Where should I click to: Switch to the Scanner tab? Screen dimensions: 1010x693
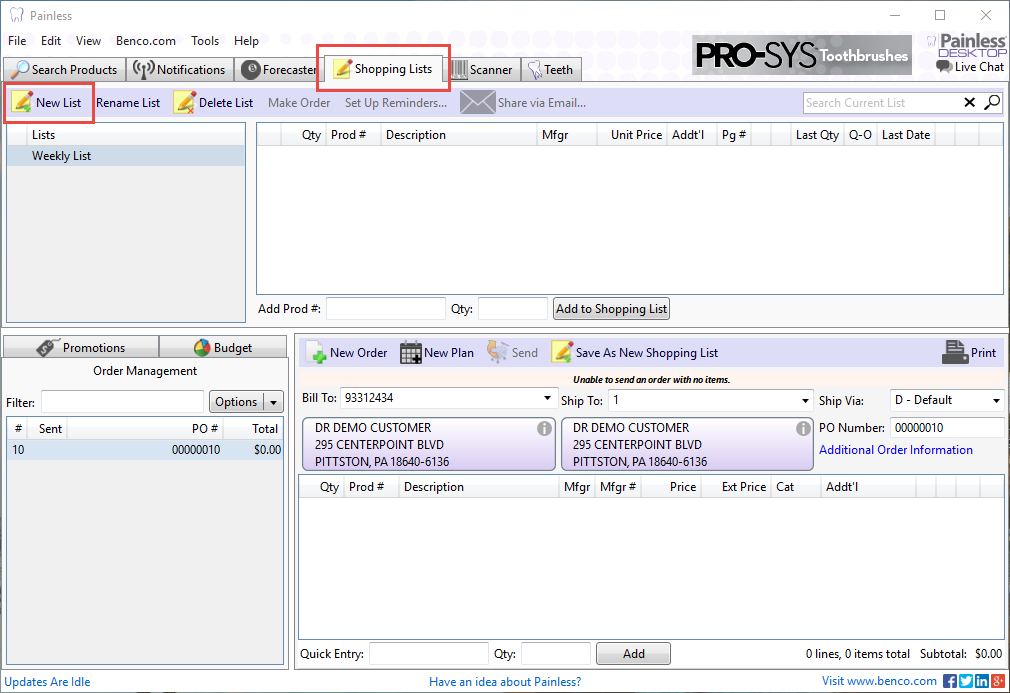[x=482, y=70]
